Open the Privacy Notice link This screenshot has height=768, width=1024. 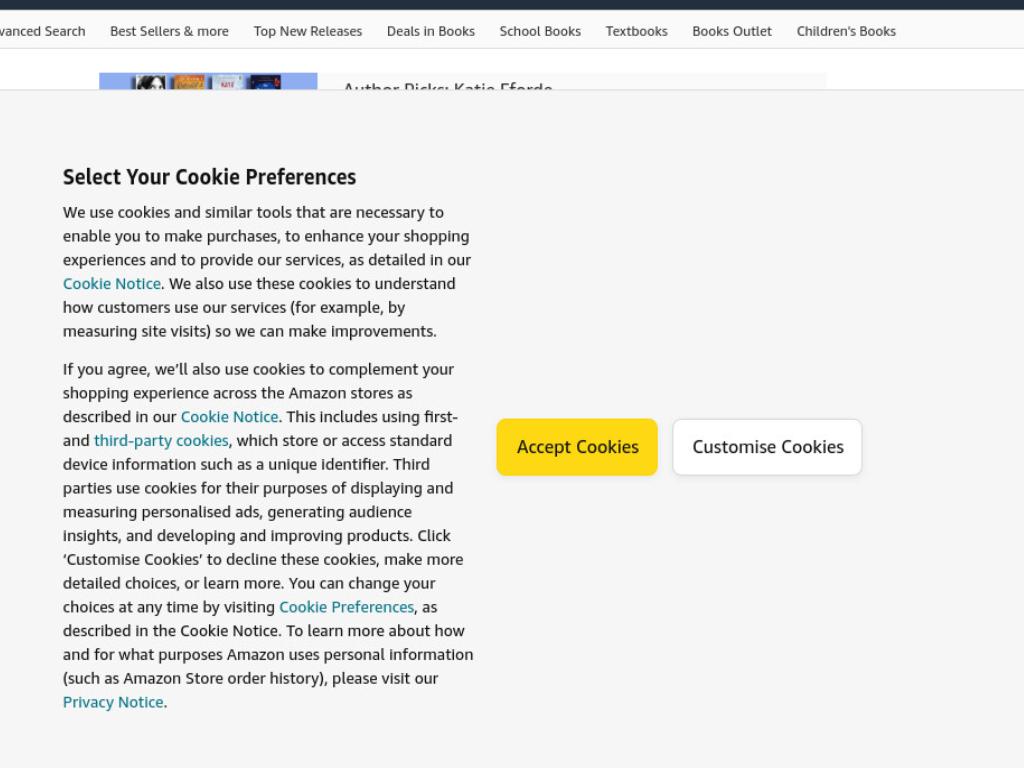[113, 702]
